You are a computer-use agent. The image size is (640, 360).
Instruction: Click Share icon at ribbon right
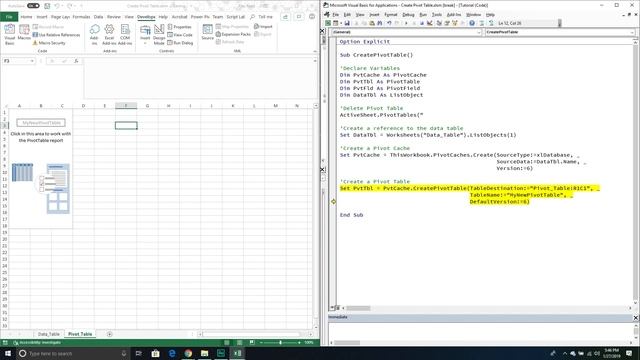(x=285, y=17)
